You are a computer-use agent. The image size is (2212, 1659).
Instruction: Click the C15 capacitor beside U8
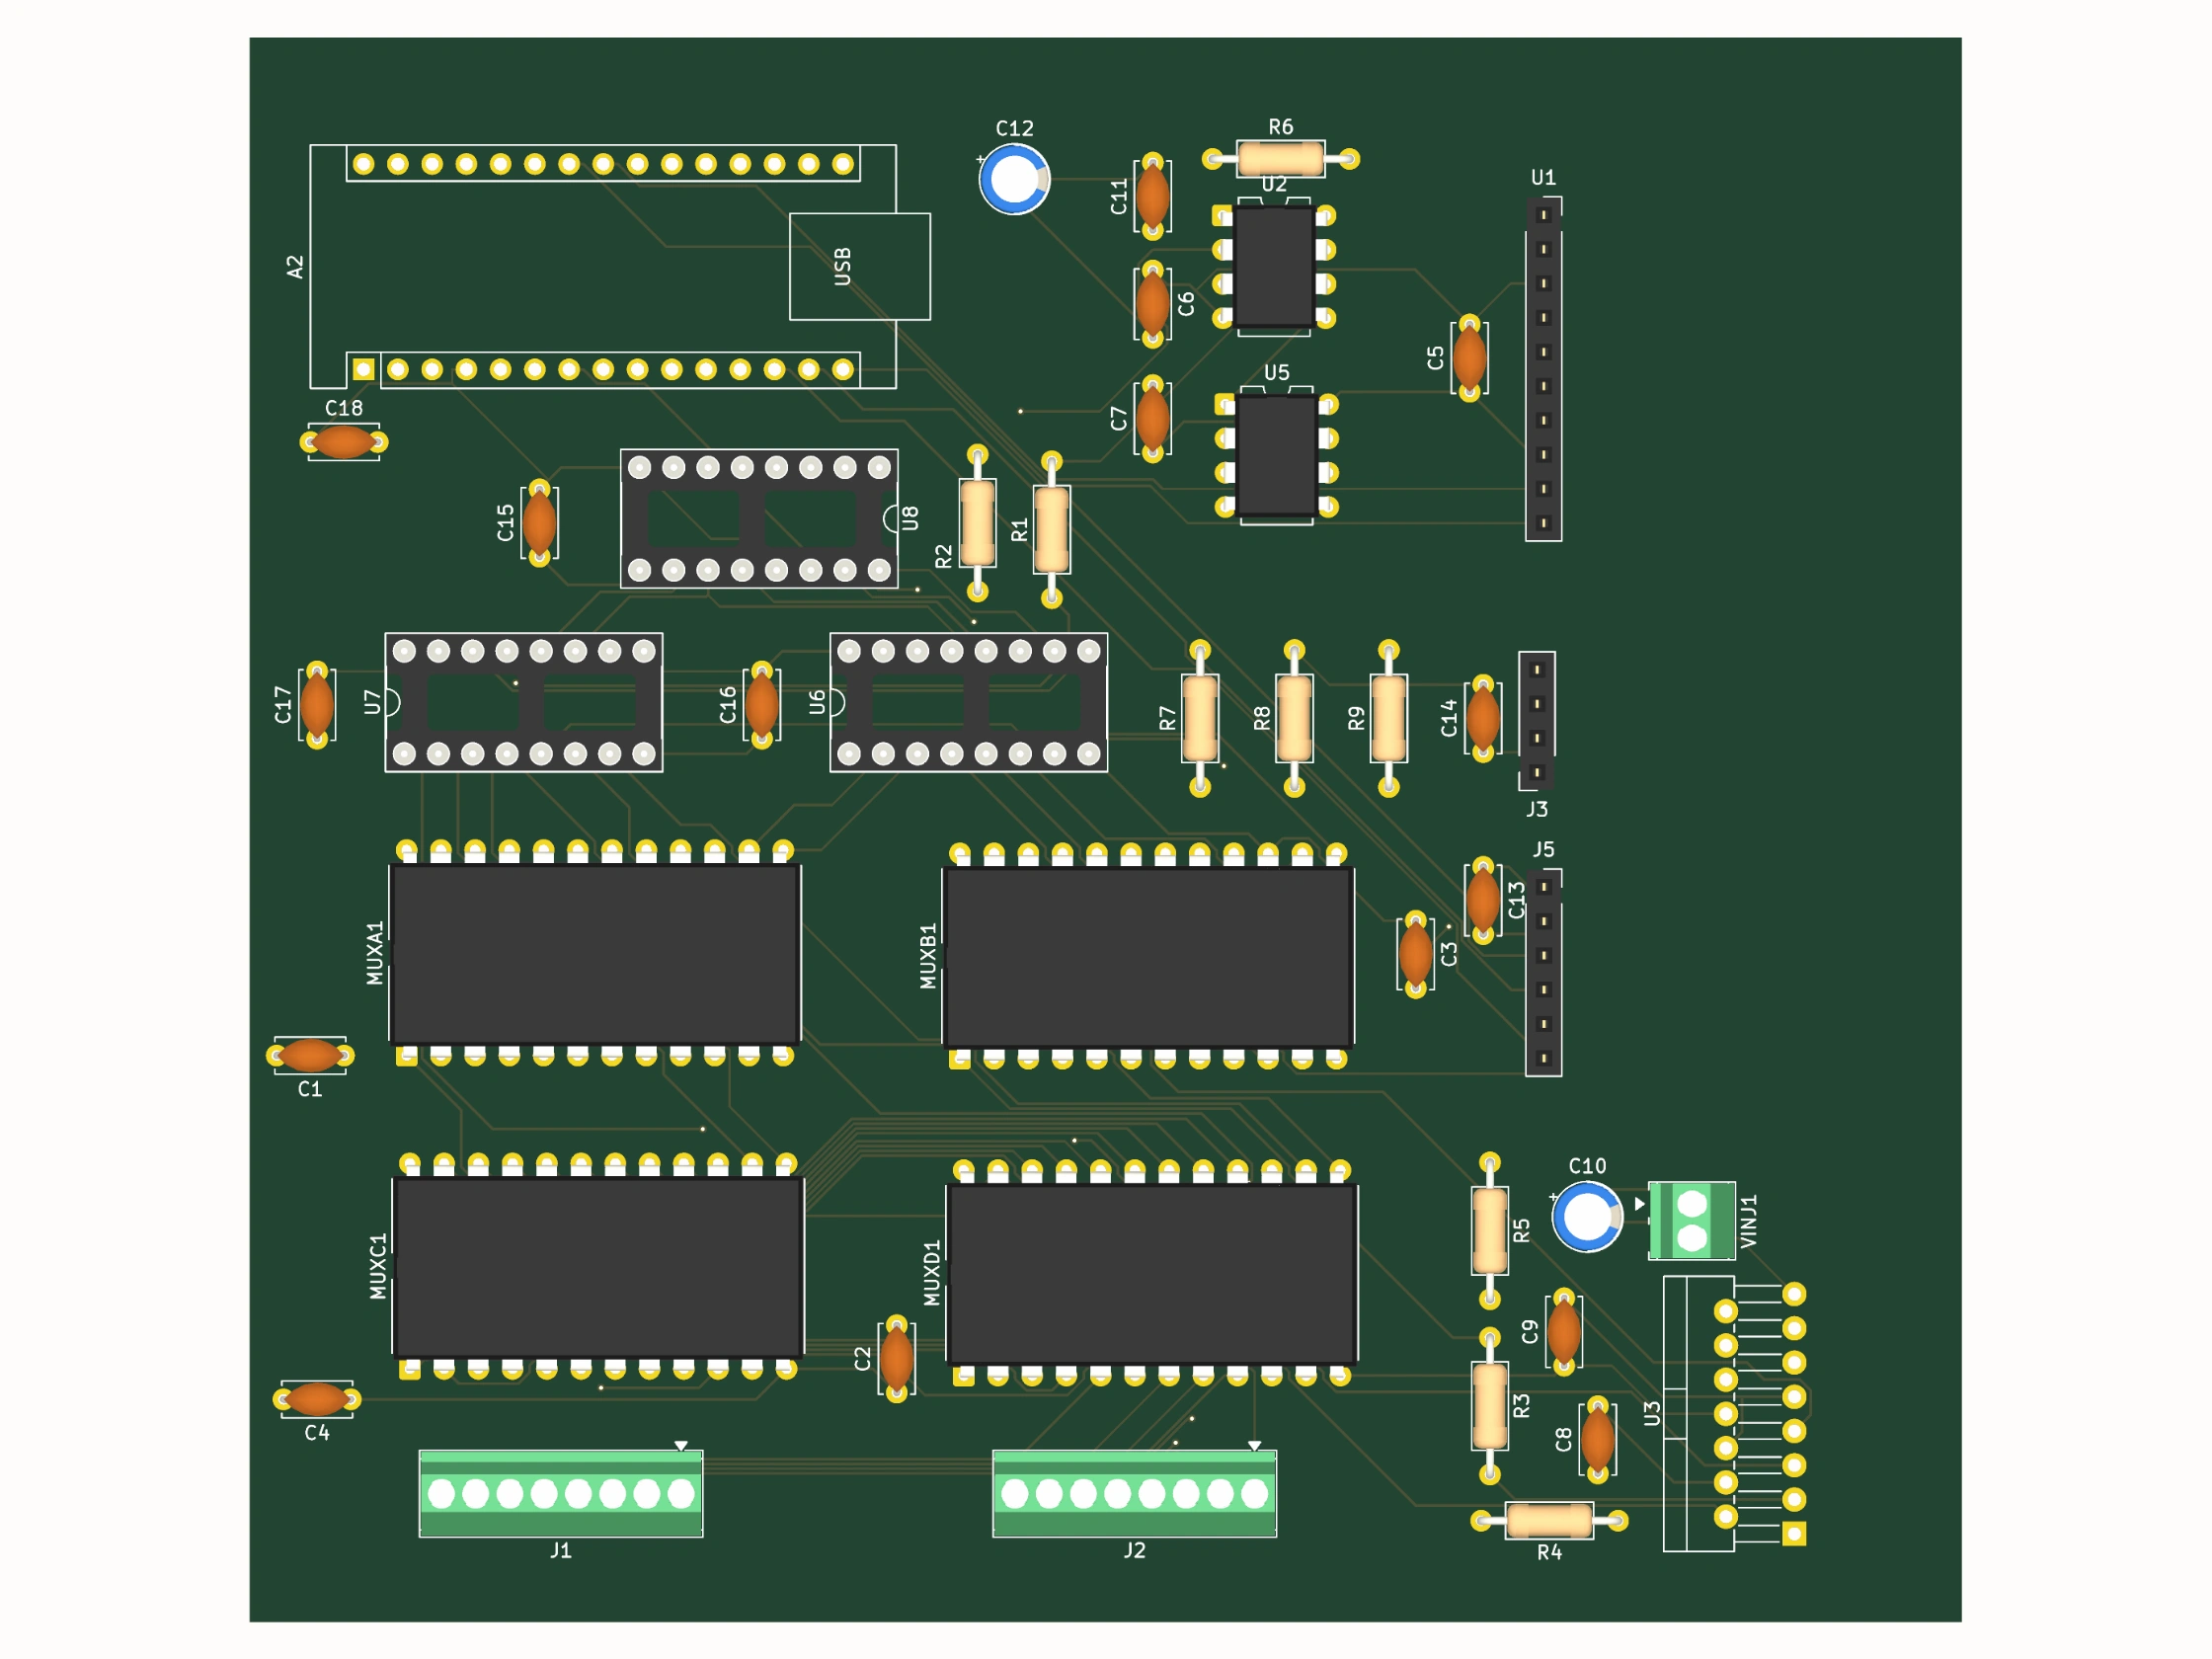[539, 523]
